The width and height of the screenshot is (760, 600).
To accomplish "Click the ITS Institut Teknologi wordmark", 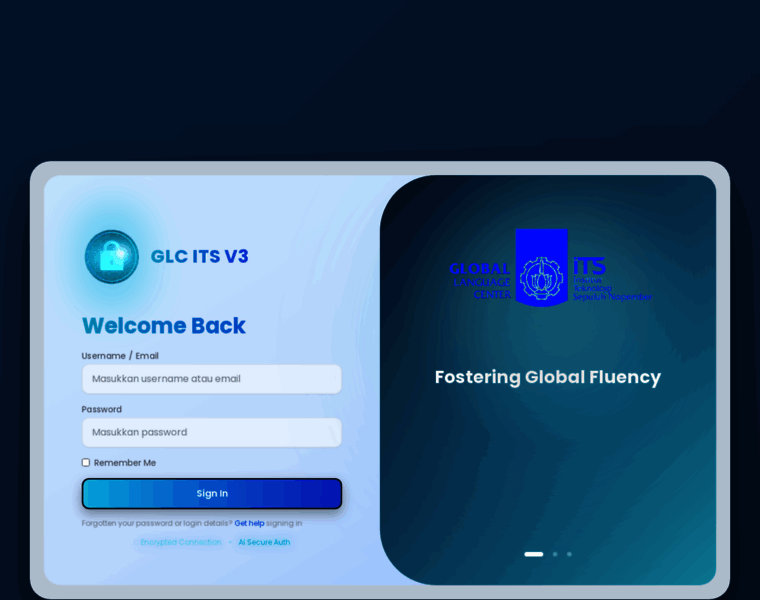I will coord(610,280).
